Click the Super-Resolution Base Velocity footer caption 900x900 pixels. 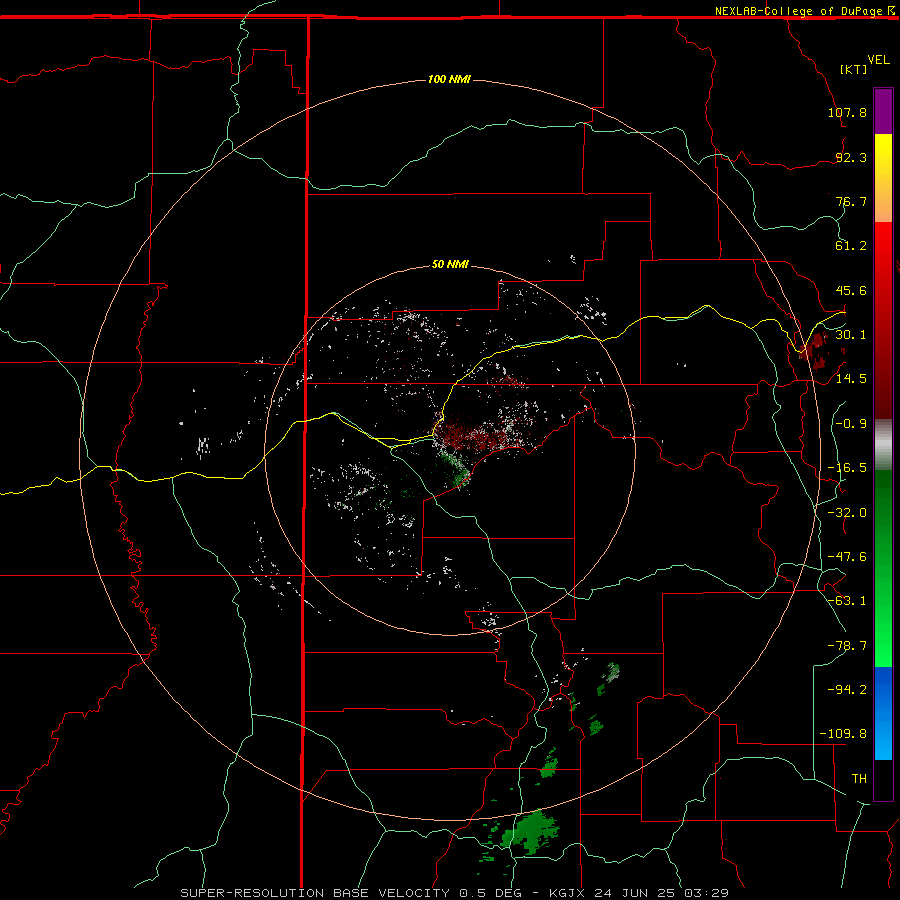click(455, 893)
